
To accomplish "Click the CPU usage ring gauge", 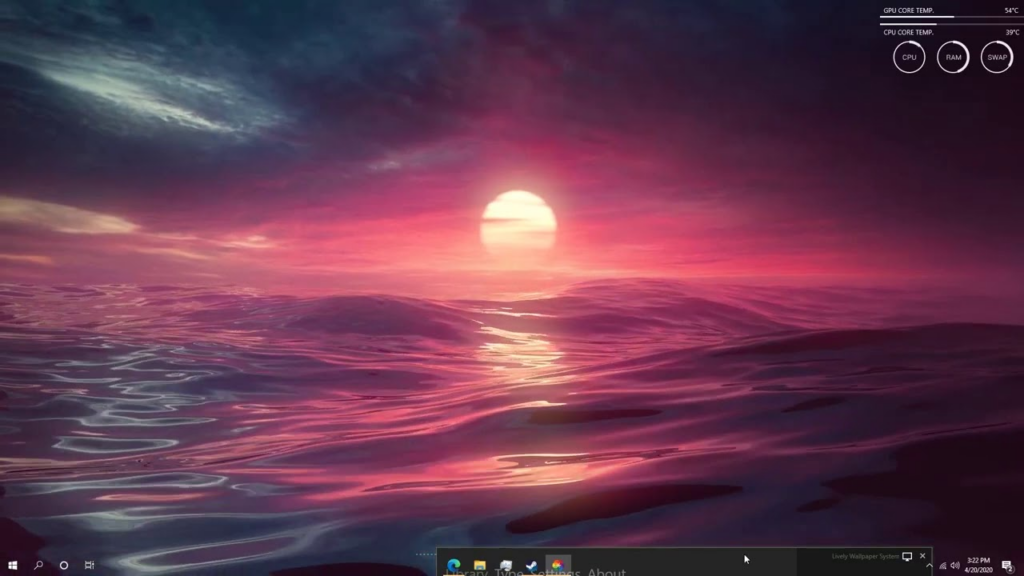I will (x=909, y=57).
